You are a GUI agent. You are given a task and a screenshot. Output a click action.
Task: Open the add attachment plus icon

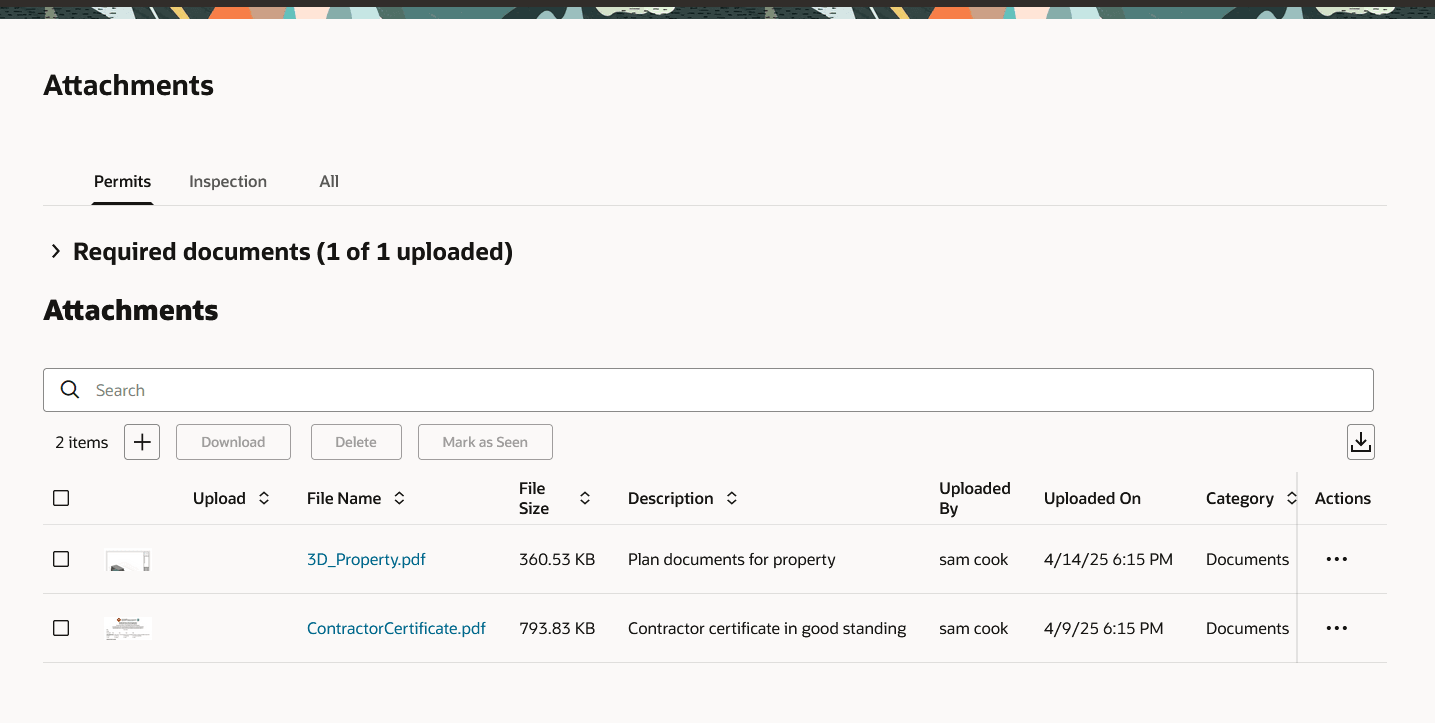[141, 441]
